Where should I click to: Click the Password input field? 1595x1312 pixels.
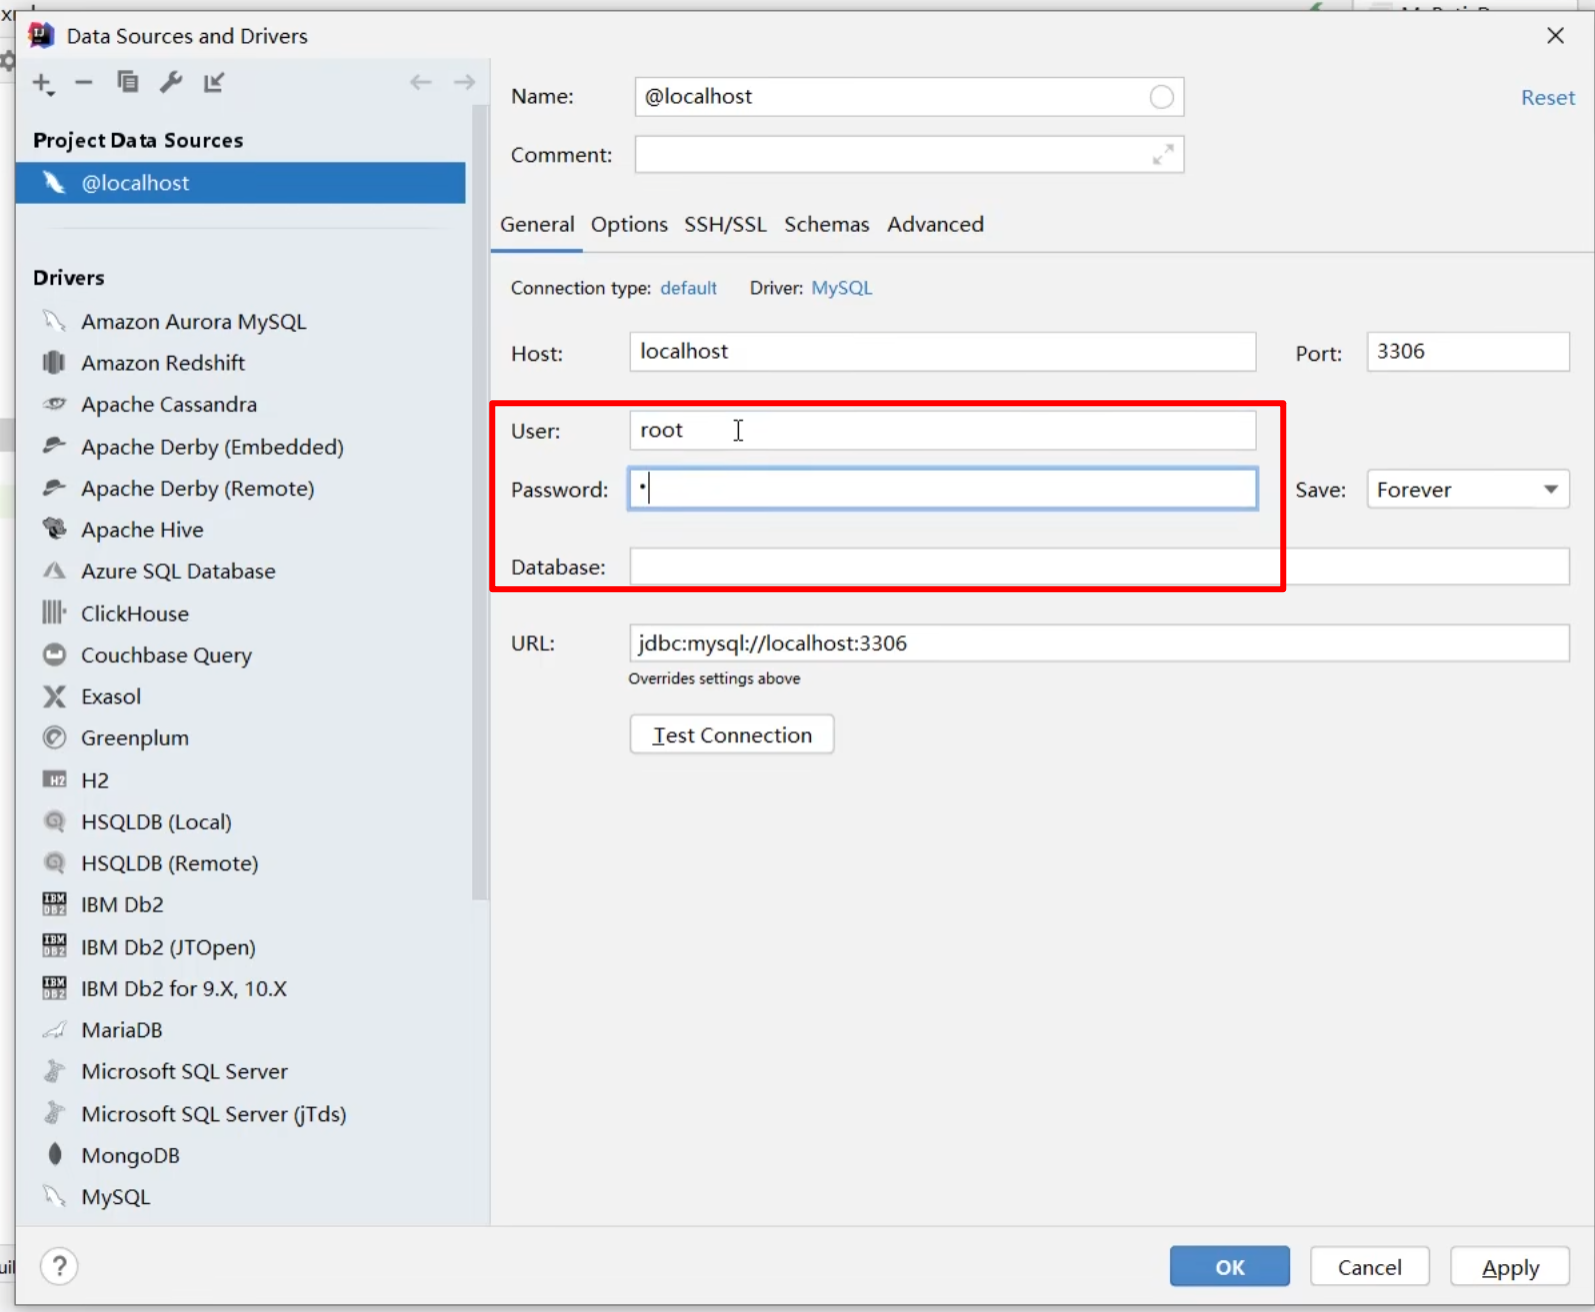942,489
